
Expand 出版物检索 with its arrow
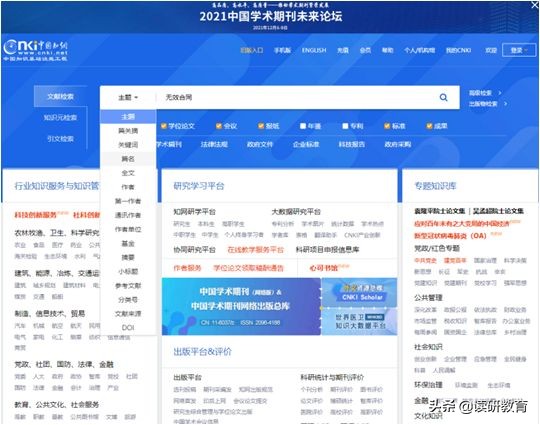(488, 104)
